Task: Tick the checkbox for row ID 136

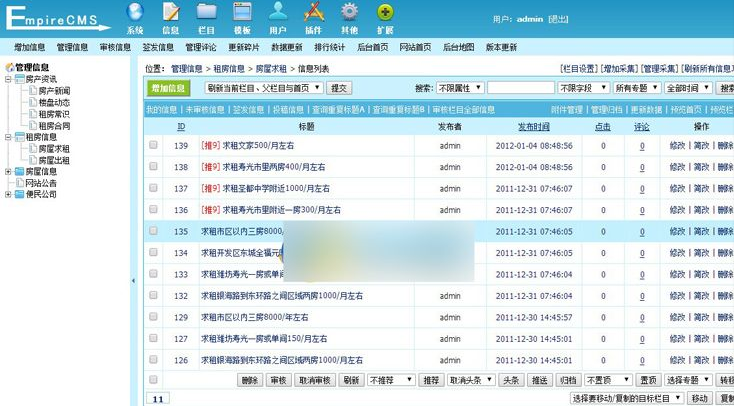Action: (x=153, y=209)
